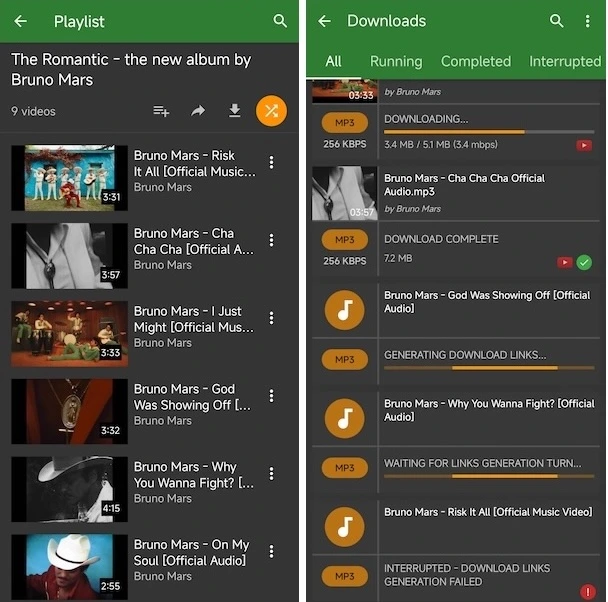The width and height of the screenshot is (608, 602).
Task: Open search in the Downloads header
Action: click(x=556, y=21)
